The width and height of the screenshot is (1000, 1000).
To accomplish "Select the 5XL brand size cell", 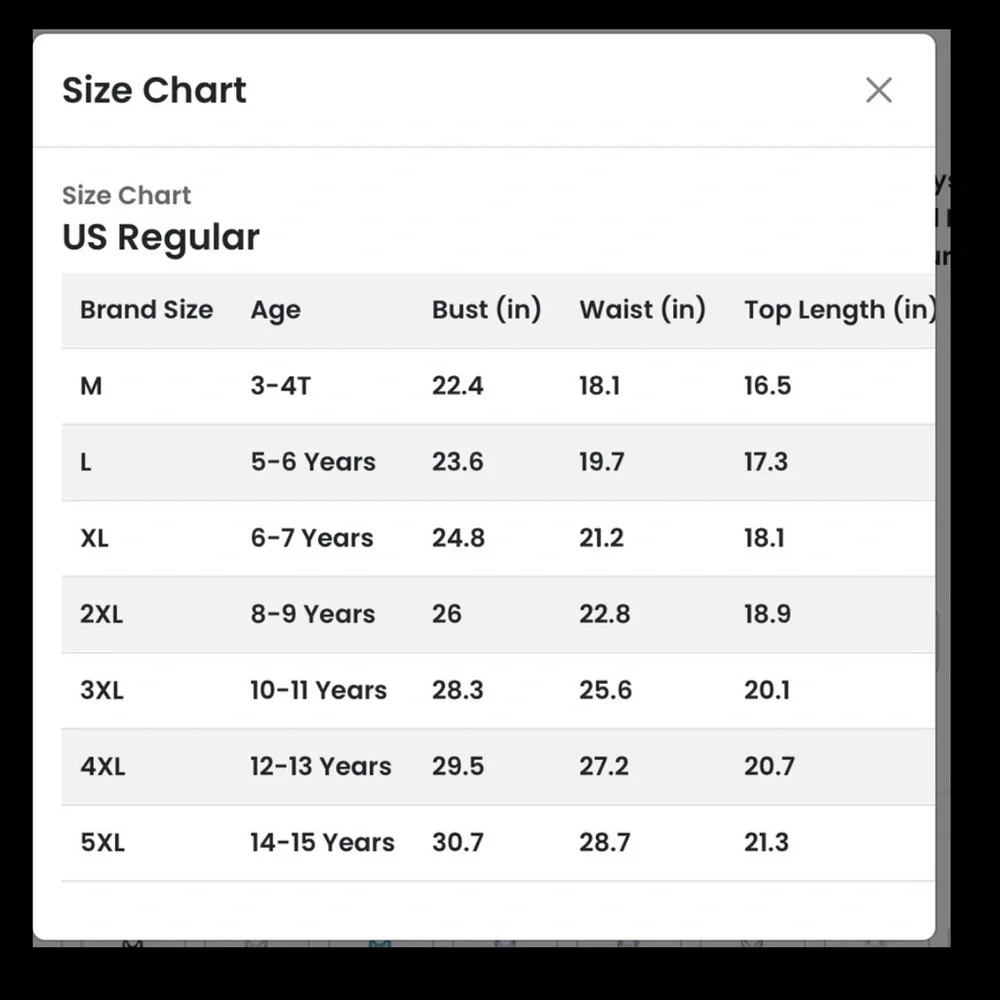I will tap(103, 842).
